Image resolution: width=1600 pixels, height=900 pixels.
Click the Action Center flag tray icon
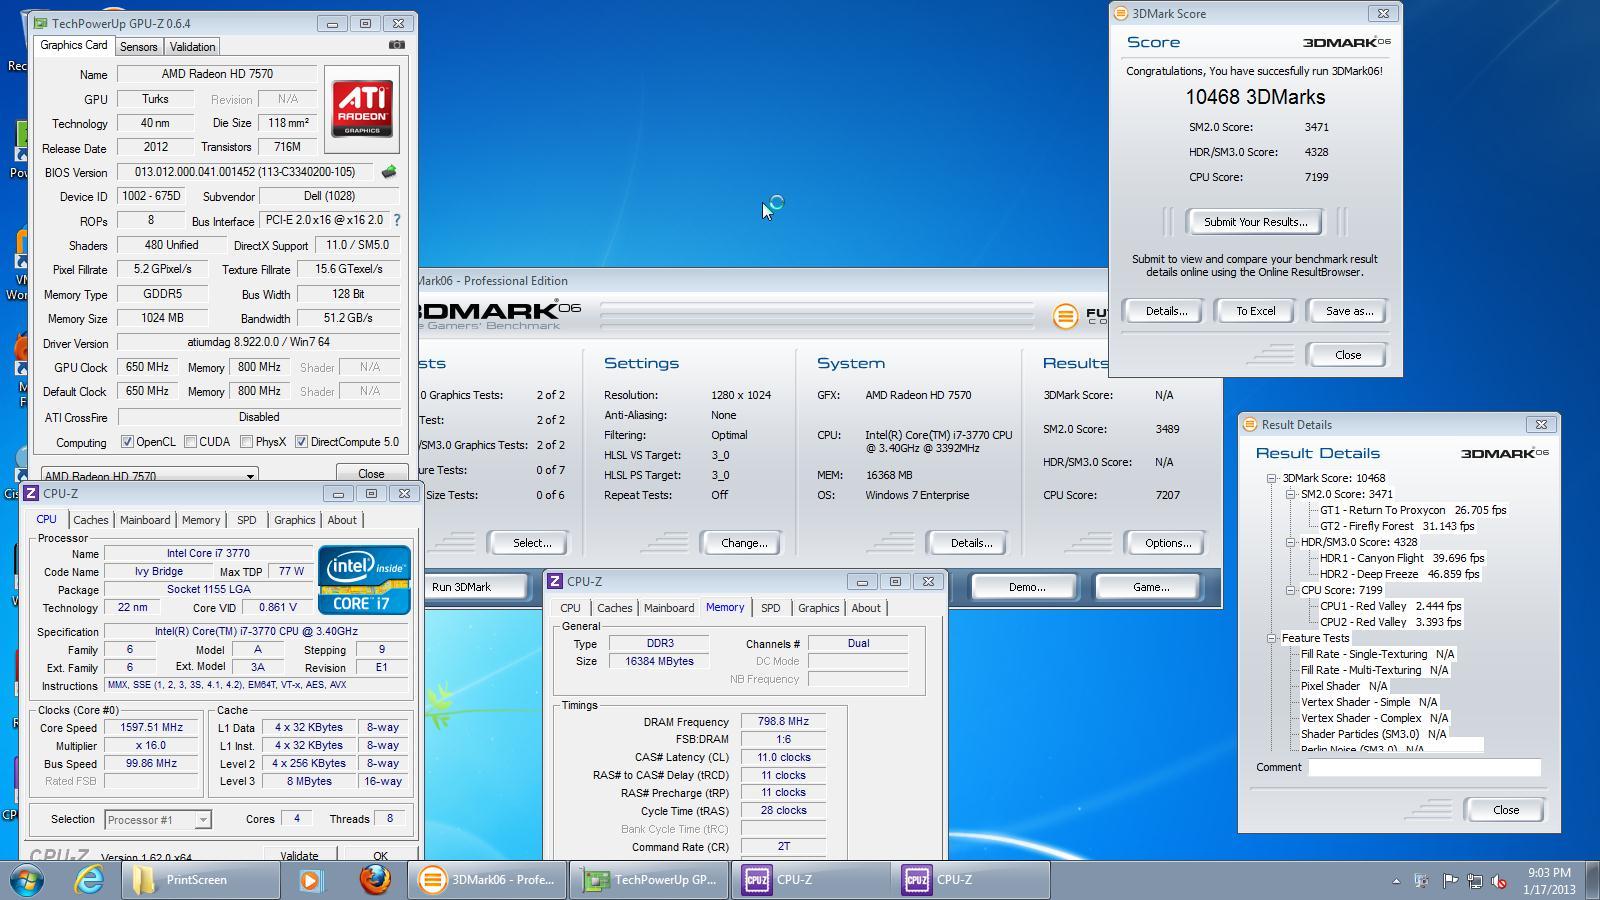coord(1449,881)
